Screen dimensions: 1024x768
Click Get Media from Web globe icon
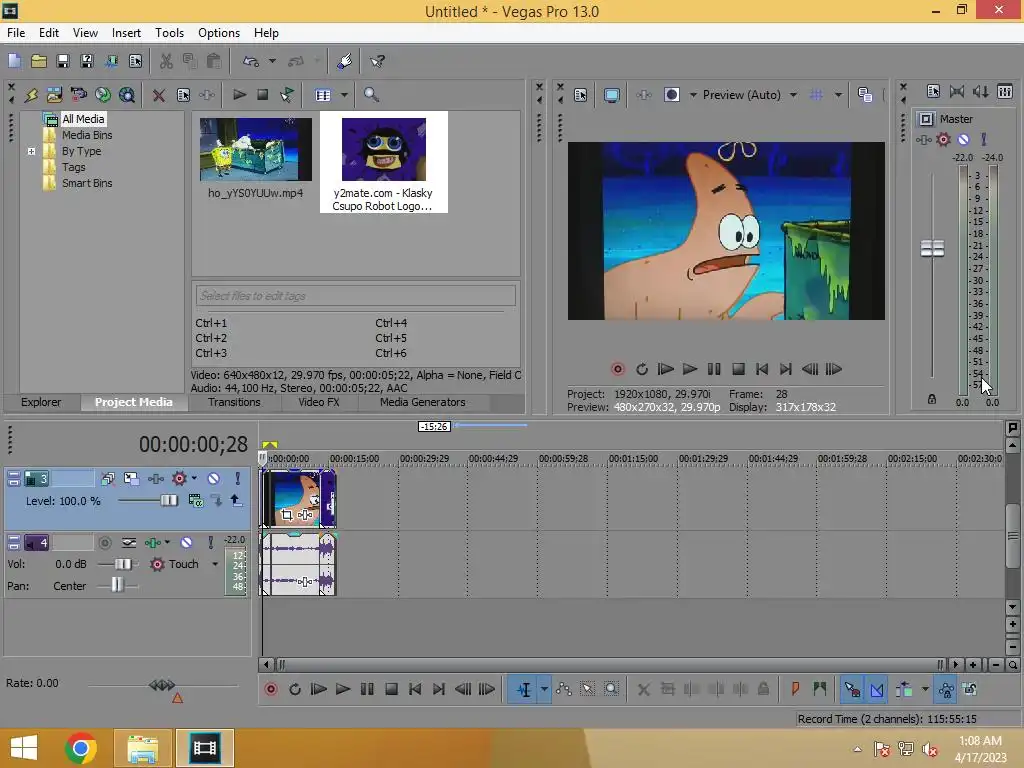(103, 95)
